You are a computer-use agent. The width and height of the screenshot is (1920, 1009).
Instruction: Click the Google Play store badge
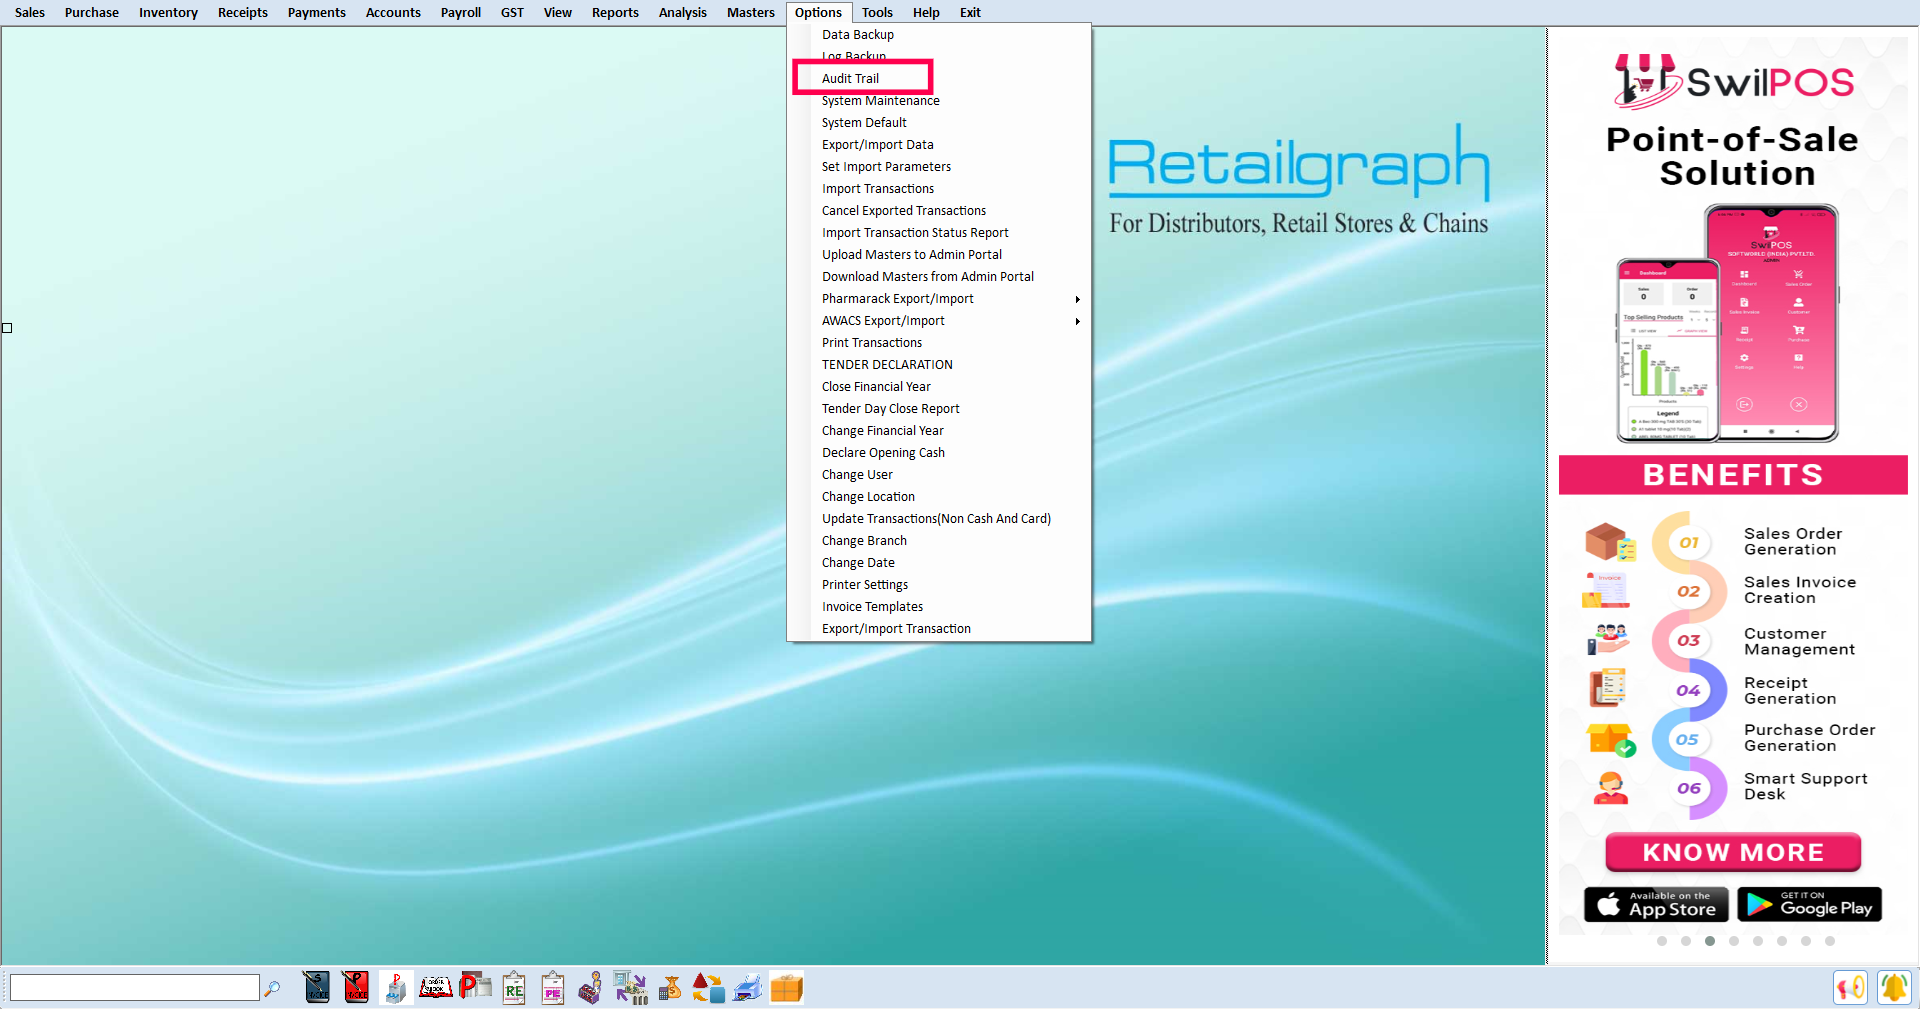[x=1810, y=904]
